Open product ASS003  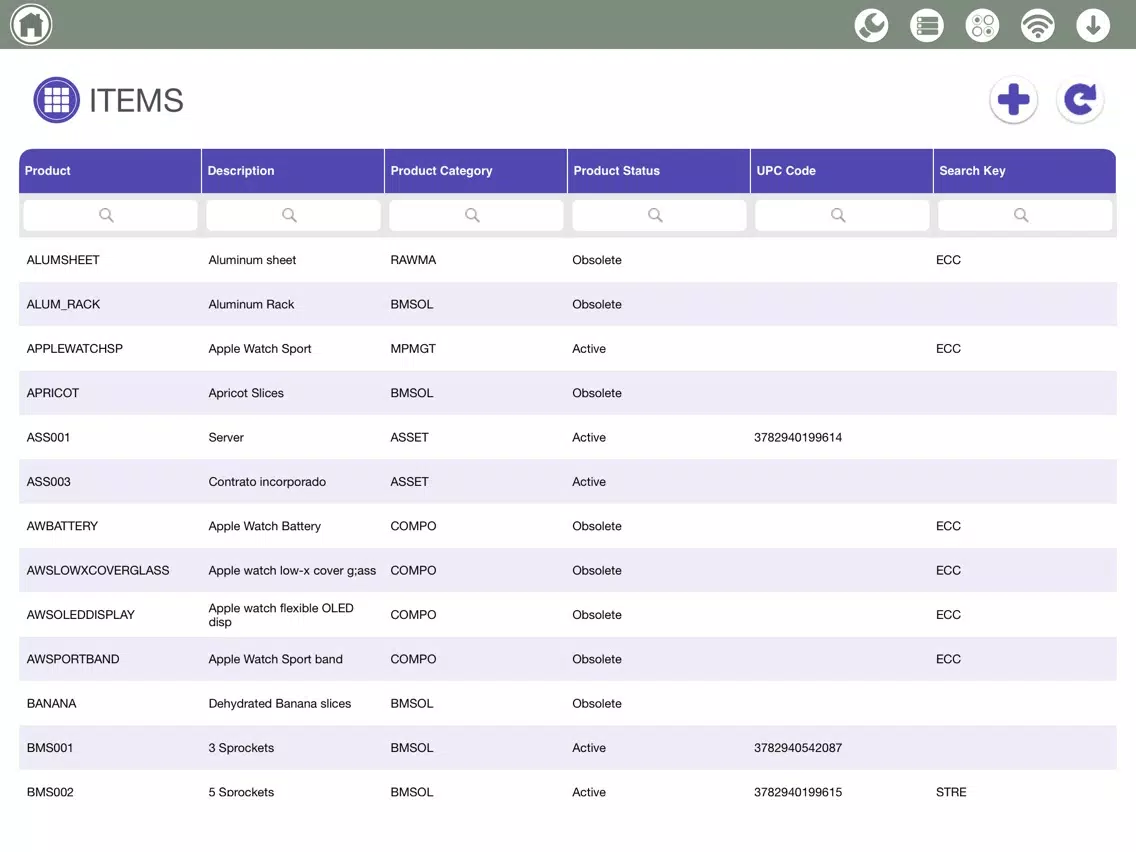click(x=49, y=482)
